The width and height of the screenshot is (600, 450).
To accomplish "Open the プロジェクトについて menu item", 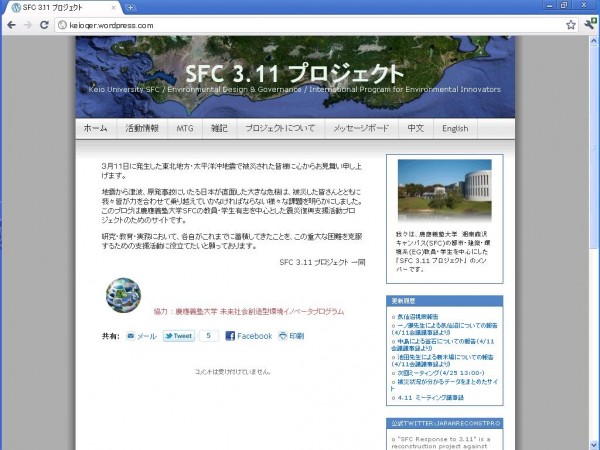I will (x=280, y=128).
